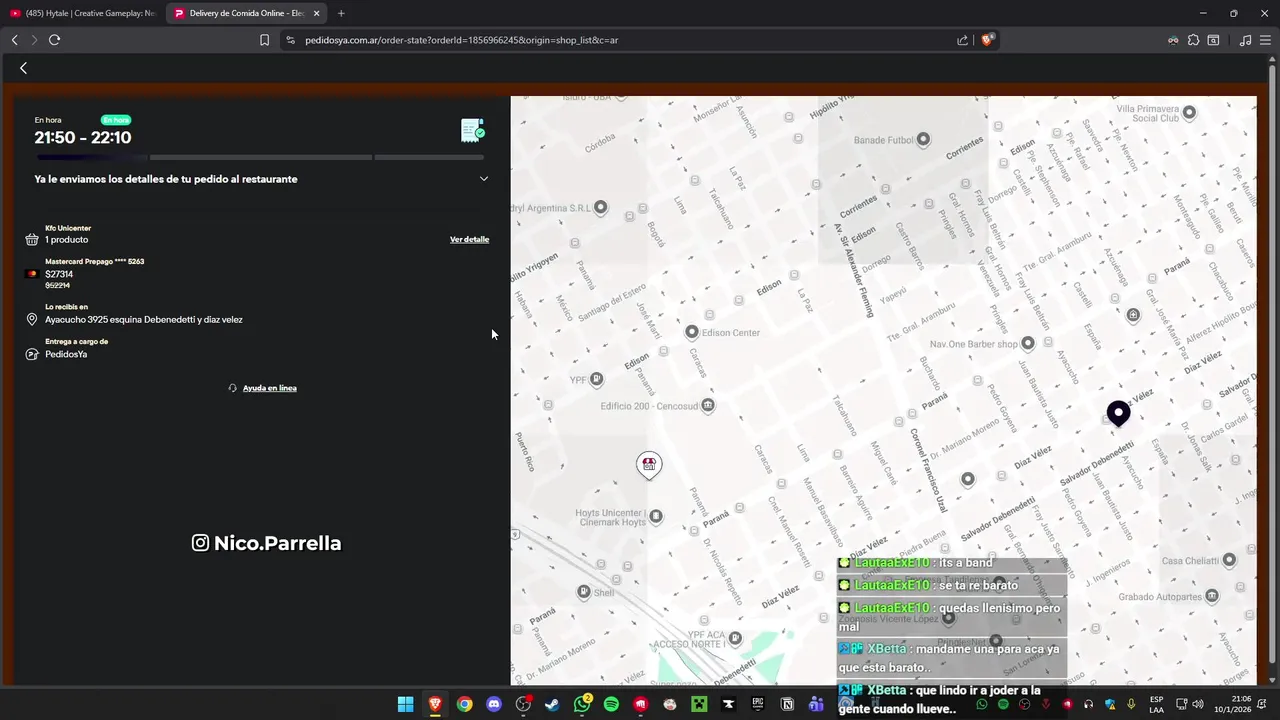Viewport: 1280px width, 720px height.
Task: Click the Mastercard Prepago payment text
Action: [x=94, y=262]
